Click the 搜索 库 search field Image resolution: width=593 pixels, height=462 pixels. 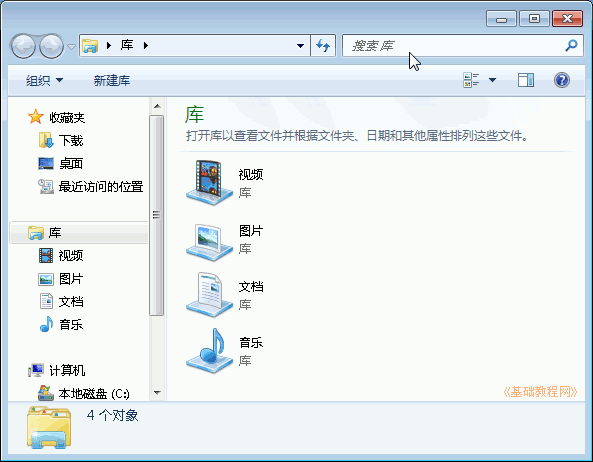(453, 46)
